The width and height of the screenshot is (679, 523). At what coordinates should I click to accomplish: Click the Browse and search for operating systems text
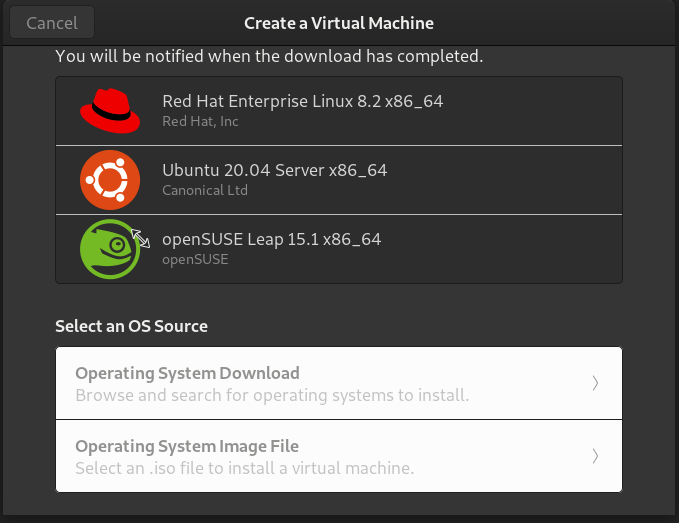tap(272, 395)
